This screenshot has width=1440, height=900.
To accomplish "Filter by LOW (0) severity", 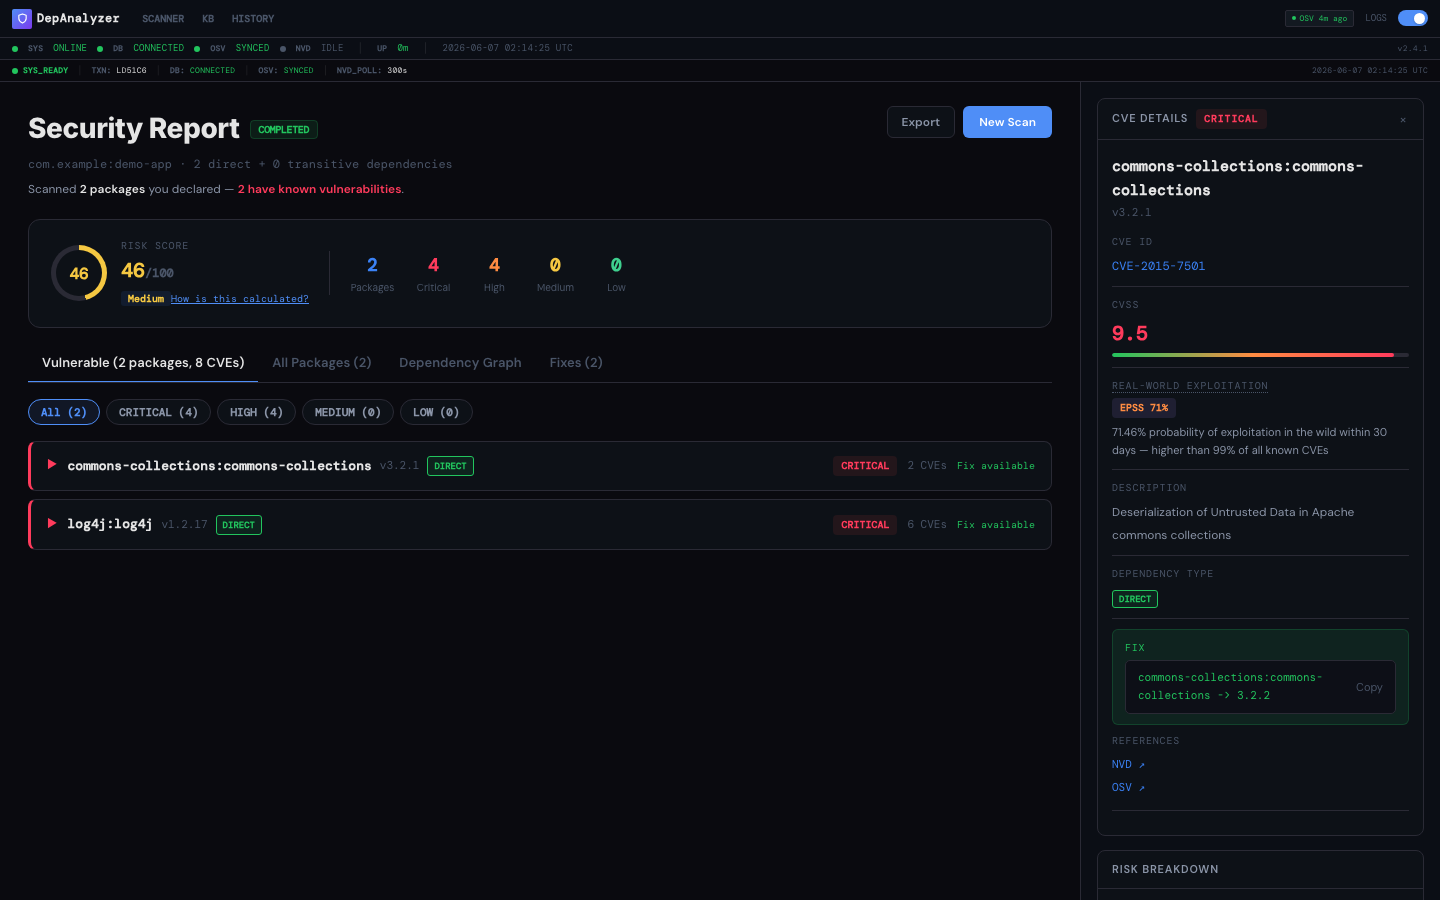I will (436, 412).
